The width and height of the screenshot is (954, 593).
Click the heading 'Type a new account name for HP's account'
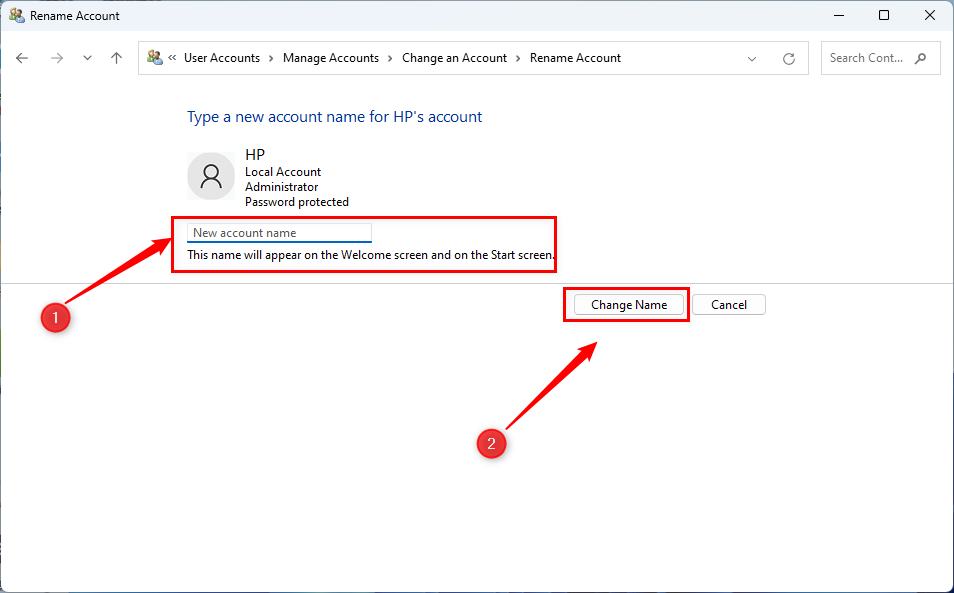[334, 117]
